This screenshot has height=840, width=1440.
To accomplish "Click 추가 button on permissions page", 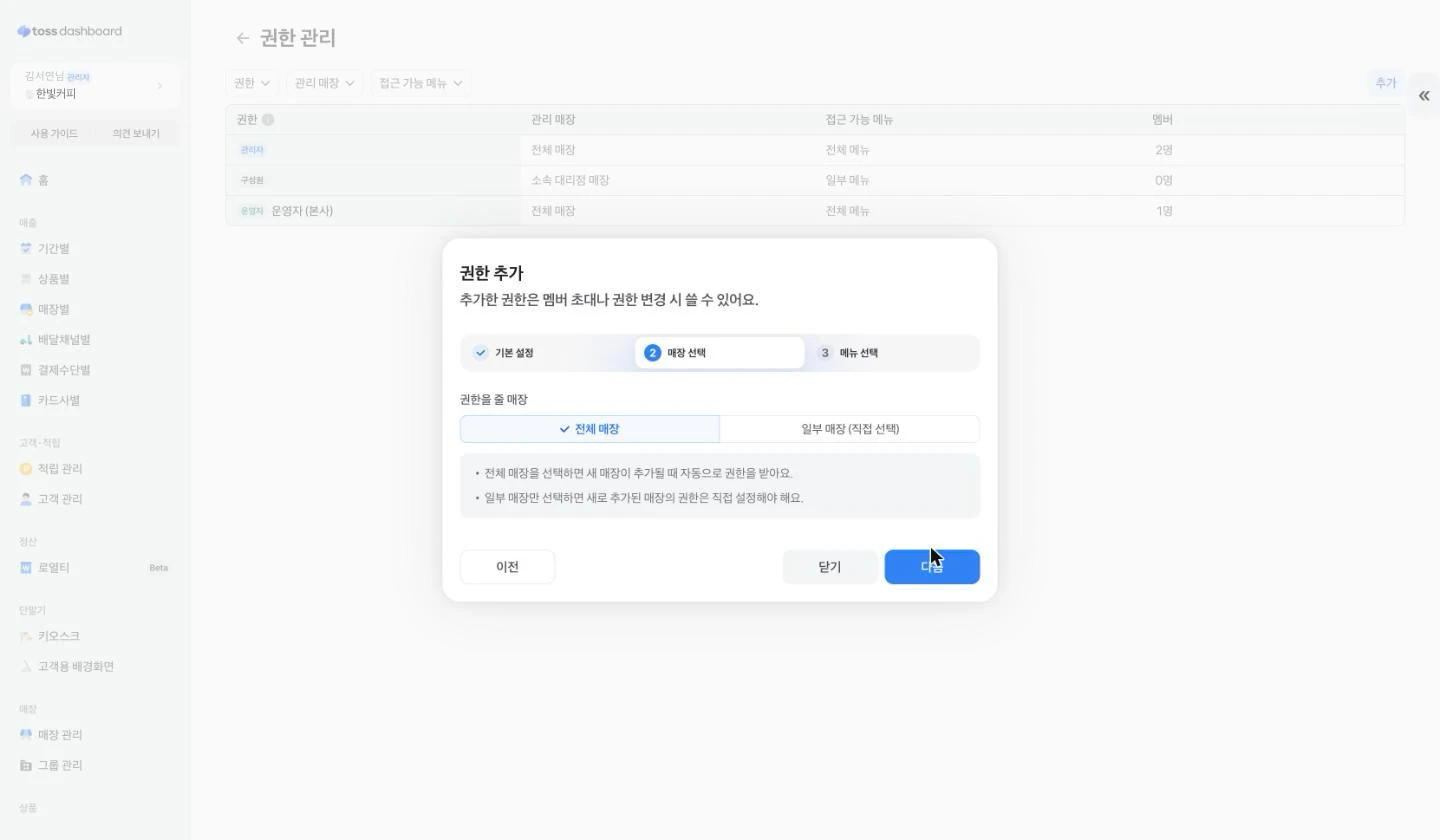I will pos(1385,83).
